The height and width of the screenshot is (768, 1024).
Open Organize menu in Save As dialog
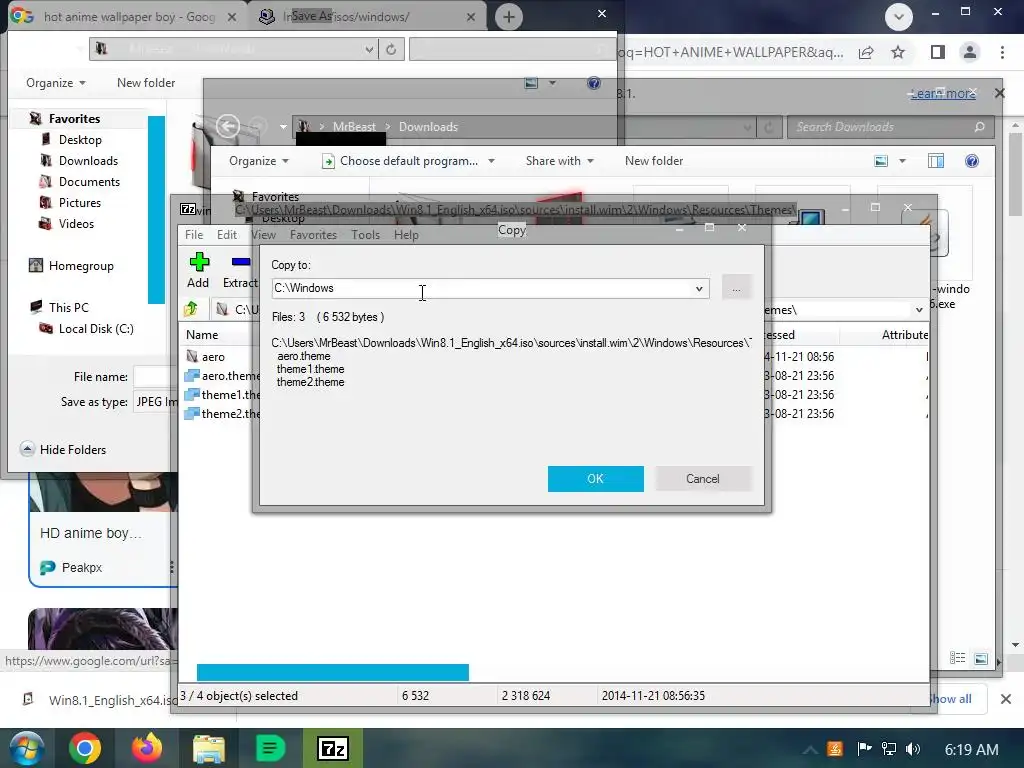pos(56,83)
